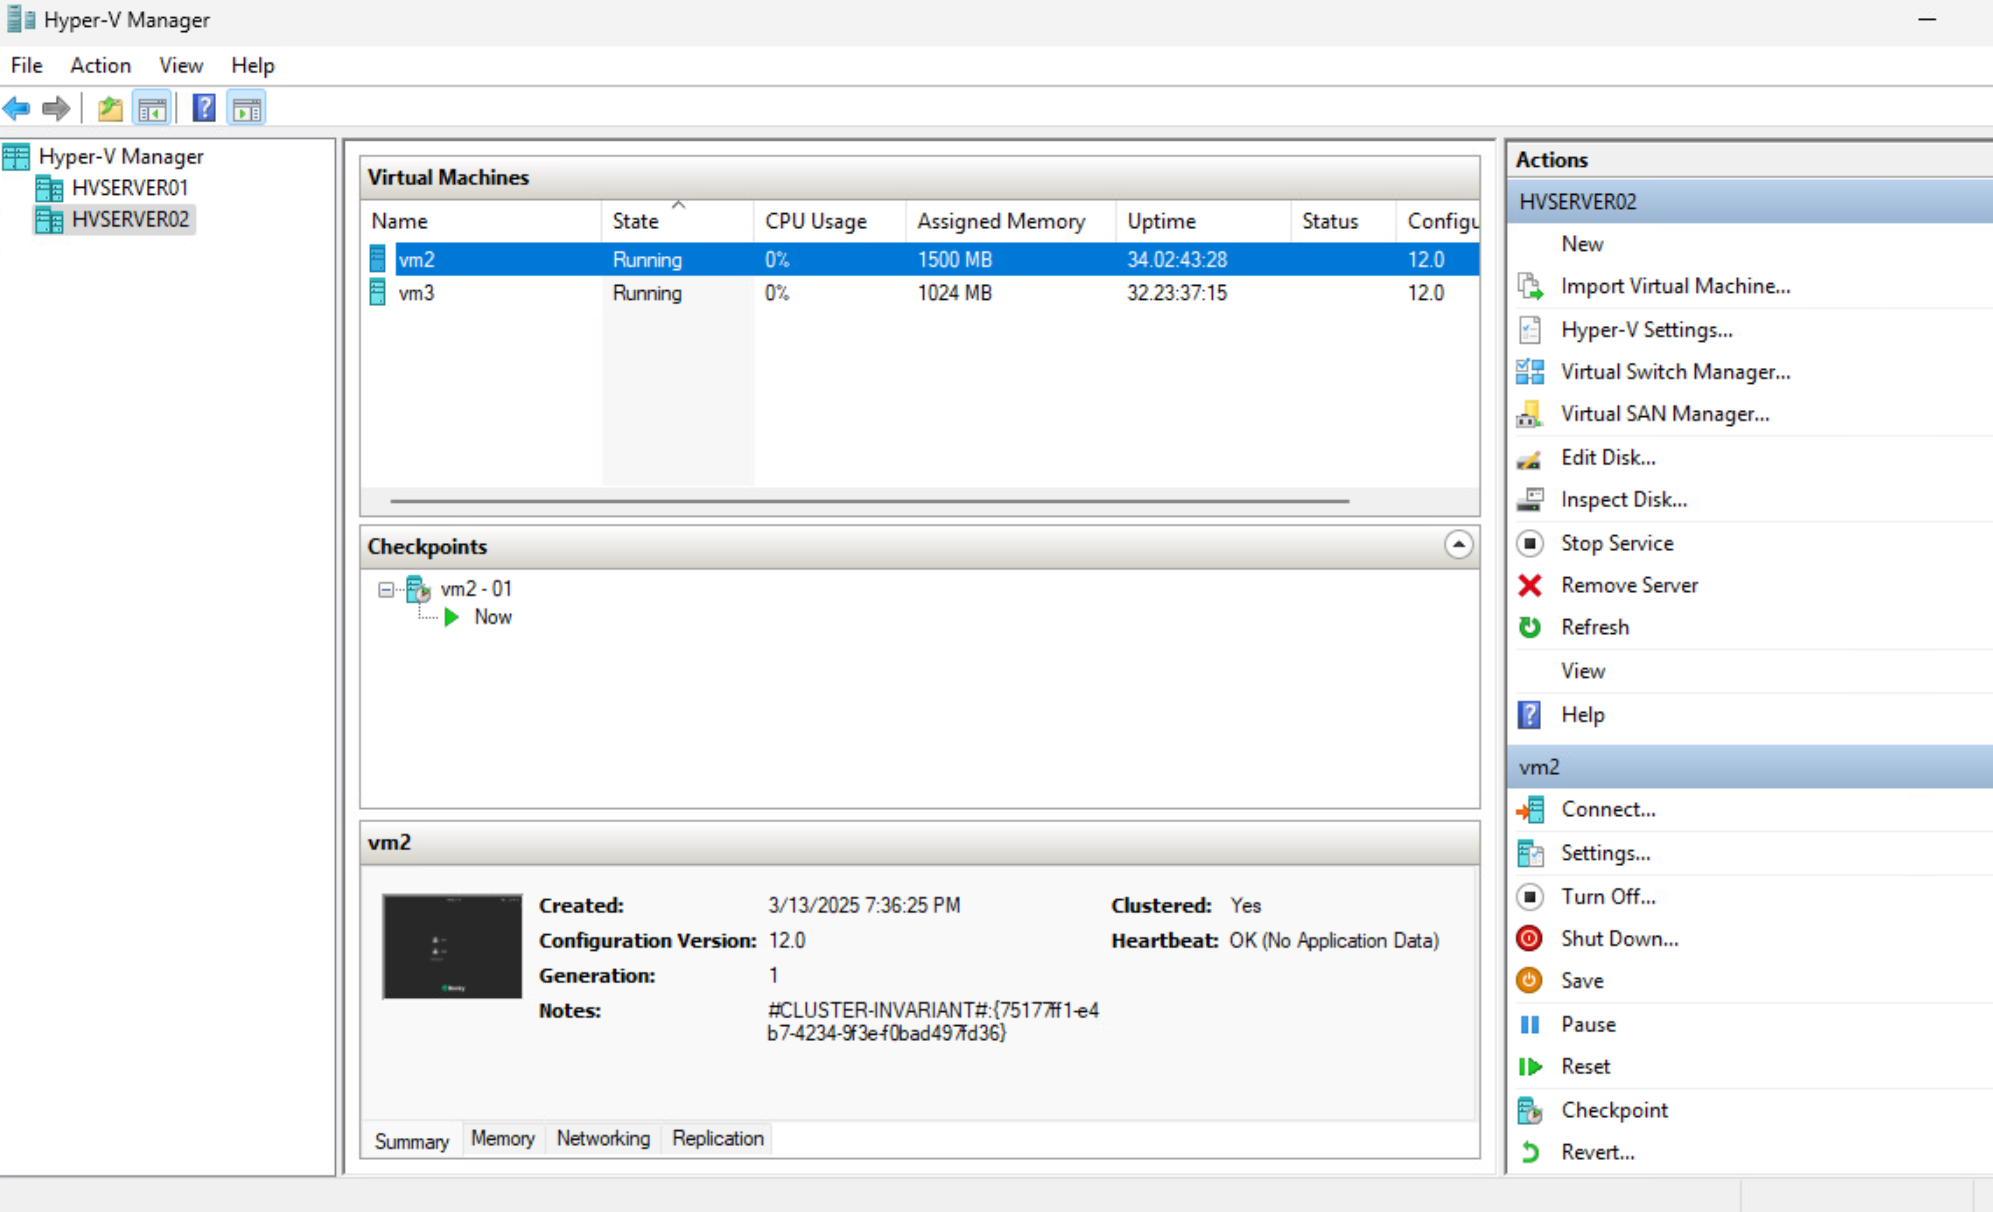1993x1212 pixels.
Task: Click the Help icon in Actions pane
Action: 1530,715
